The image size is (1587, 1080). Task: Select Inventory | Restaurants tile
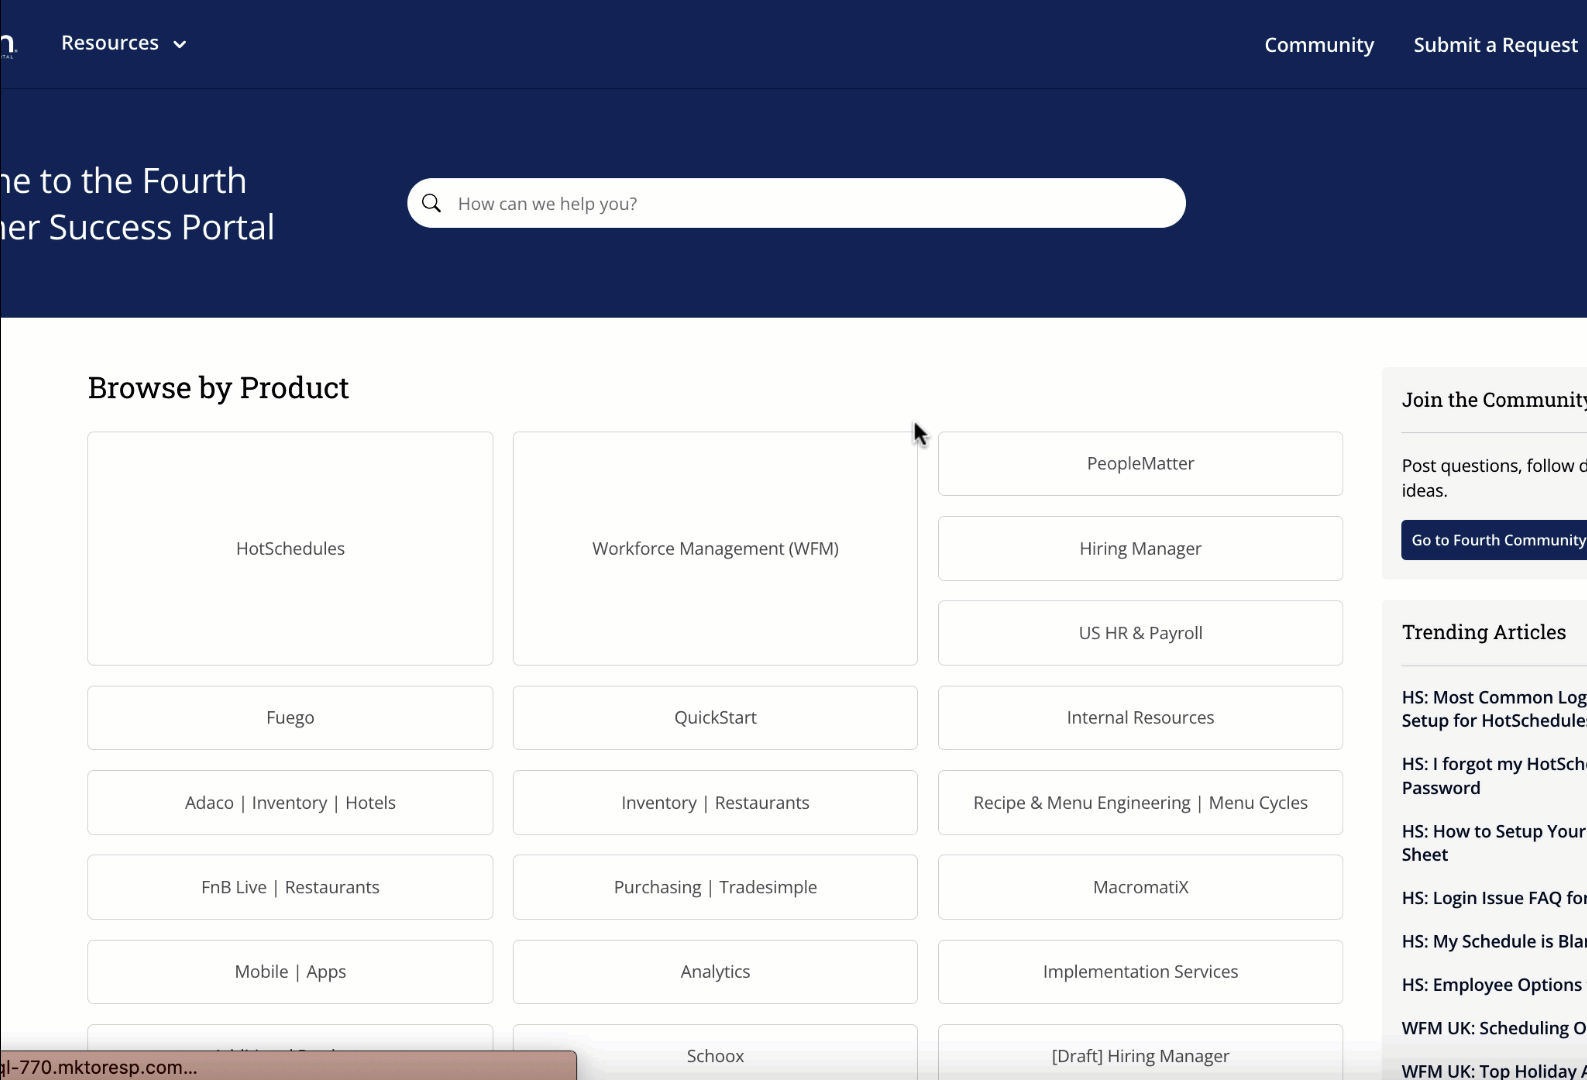715,802
